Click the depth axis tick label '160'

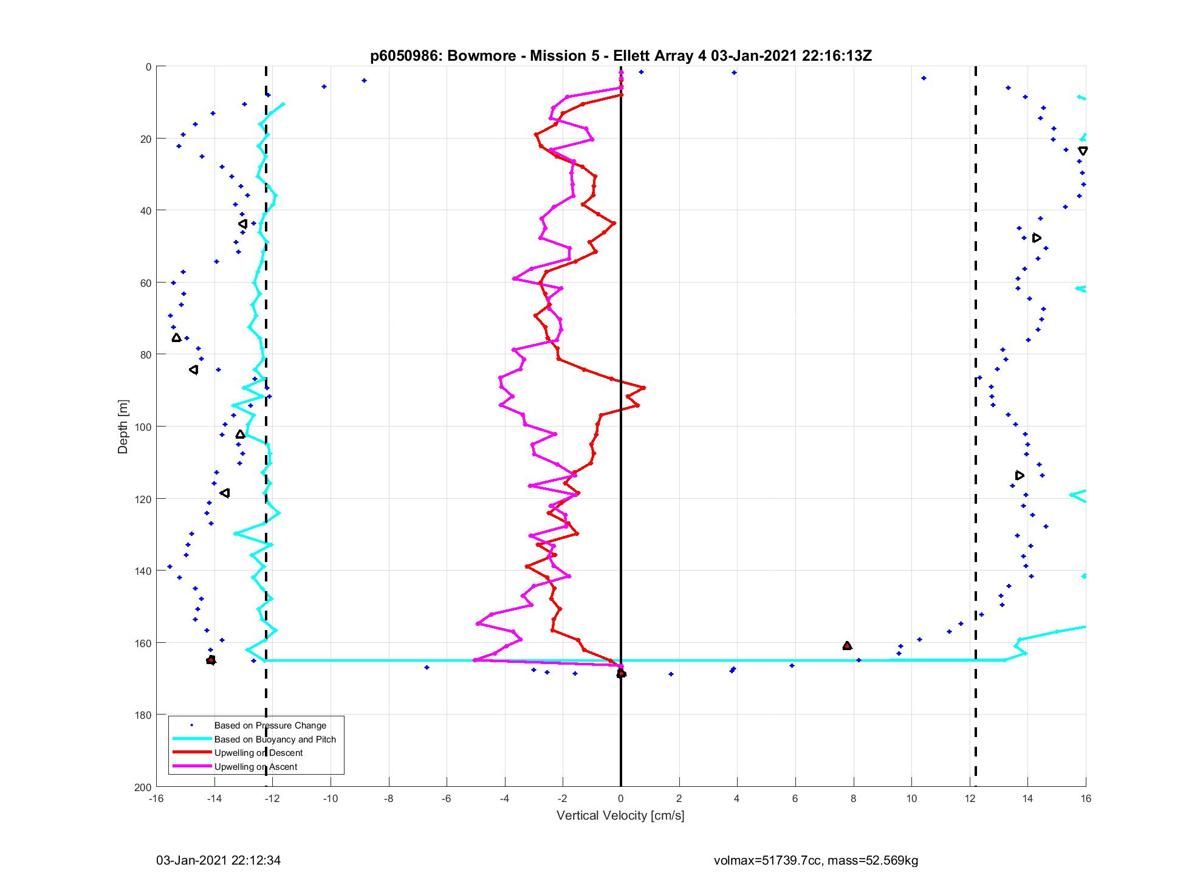(x=141, y=643)
